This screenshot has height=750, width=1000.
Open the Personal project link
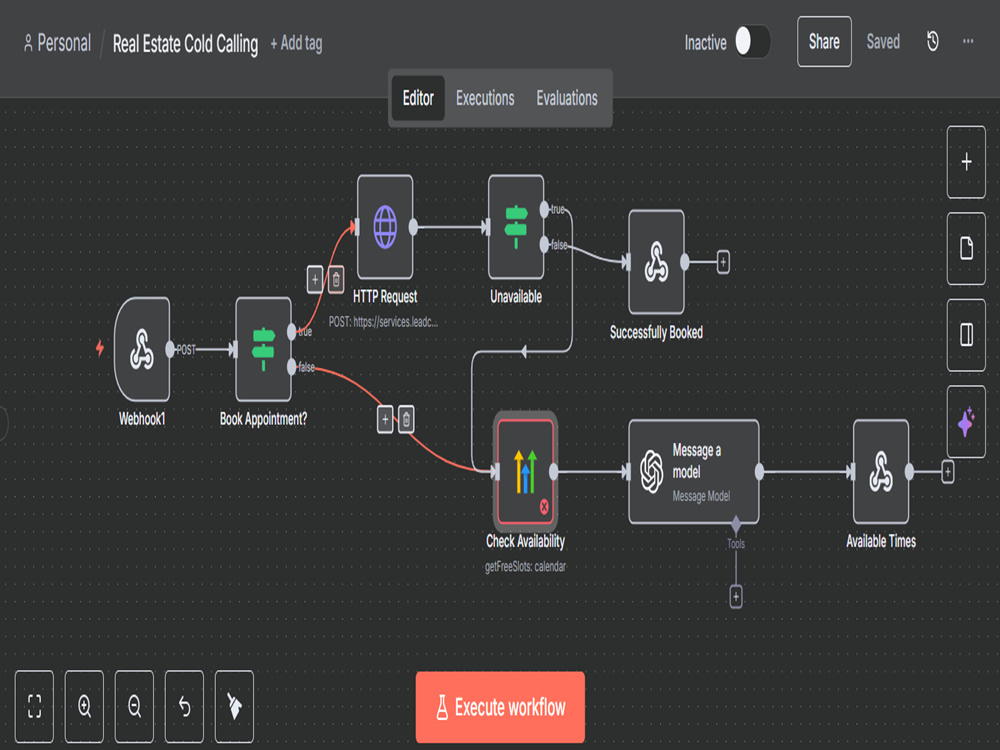click(x=57, y=43)
